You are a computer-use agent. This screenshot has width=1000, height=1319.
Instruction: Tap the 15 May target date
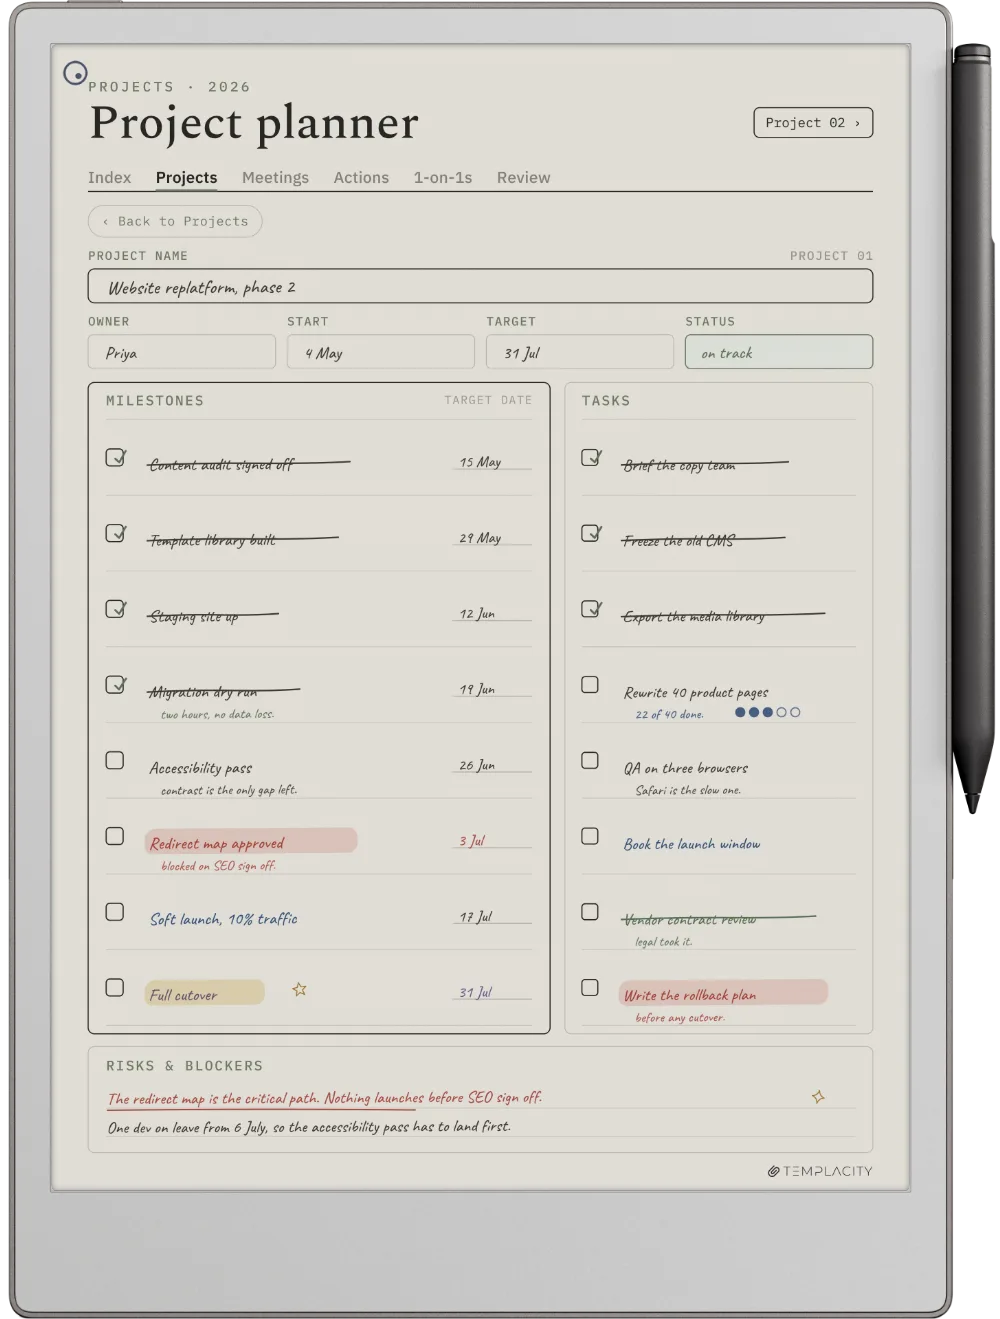(481, 462)
